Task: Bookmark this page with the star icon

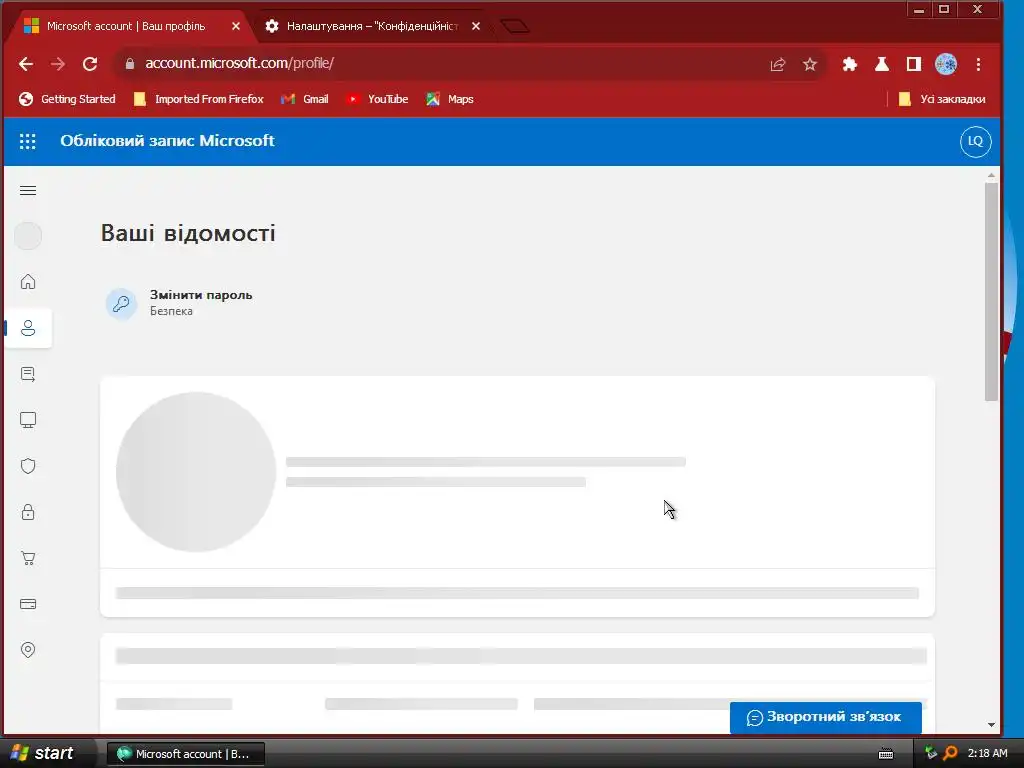Action: click(810, 64)
